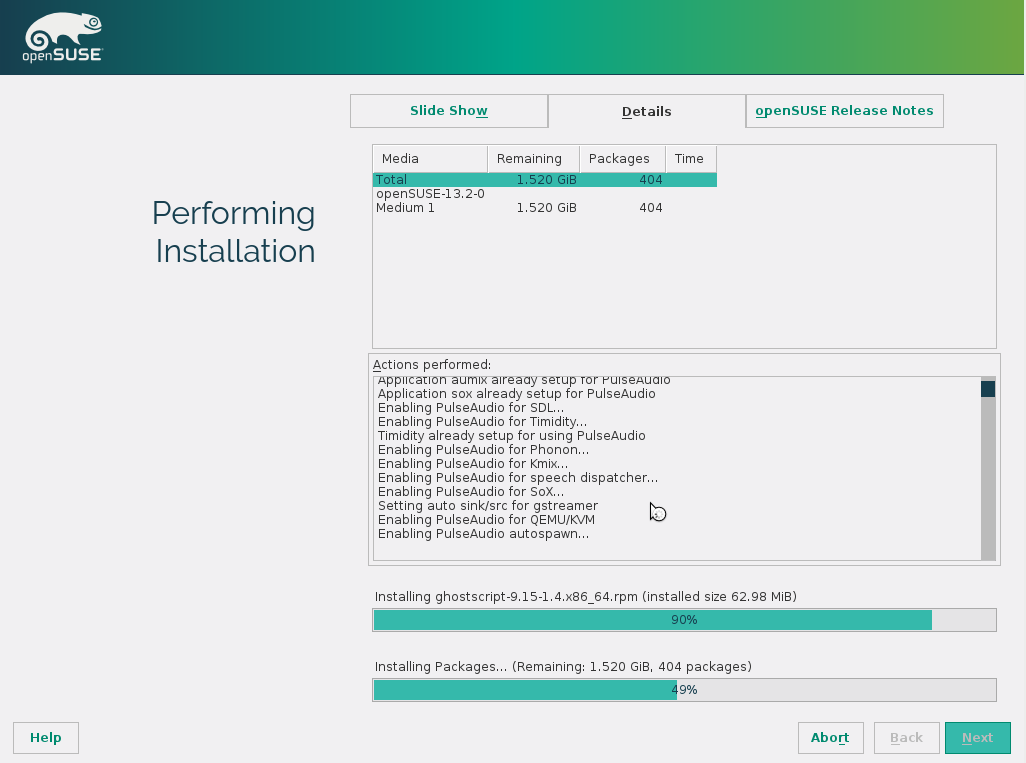The image size is (1026, 763).
Task: Click the "Installing ghostscript-9.15-1.4.x86_64.rpm" label
Action: pos(586,597)
